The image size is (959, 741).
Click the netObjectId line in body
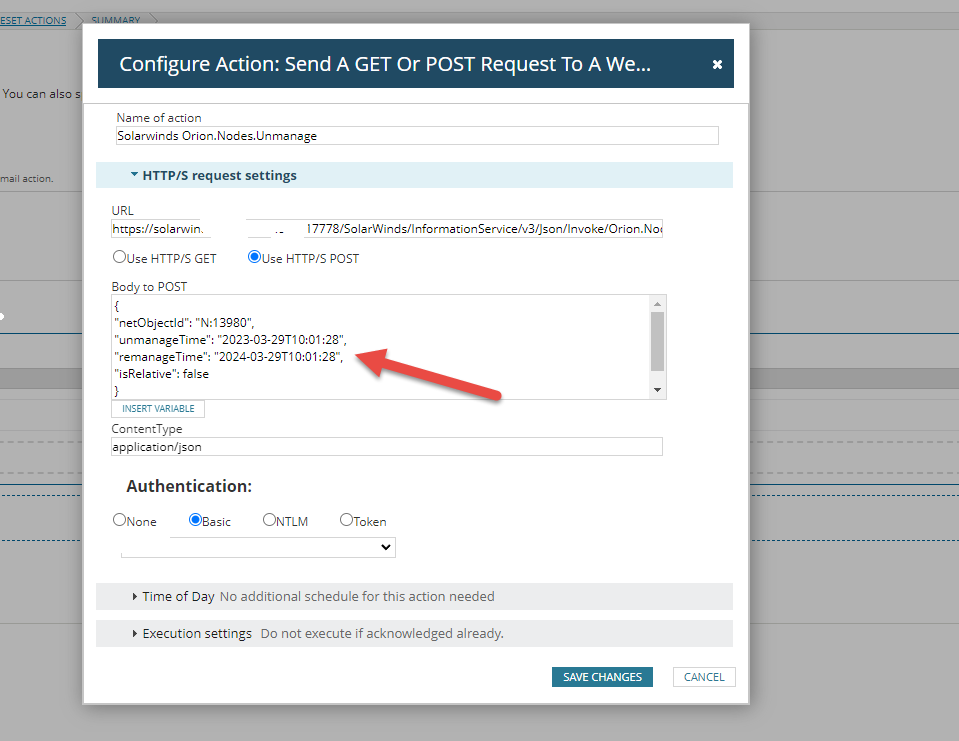click(x=184, y=323)
